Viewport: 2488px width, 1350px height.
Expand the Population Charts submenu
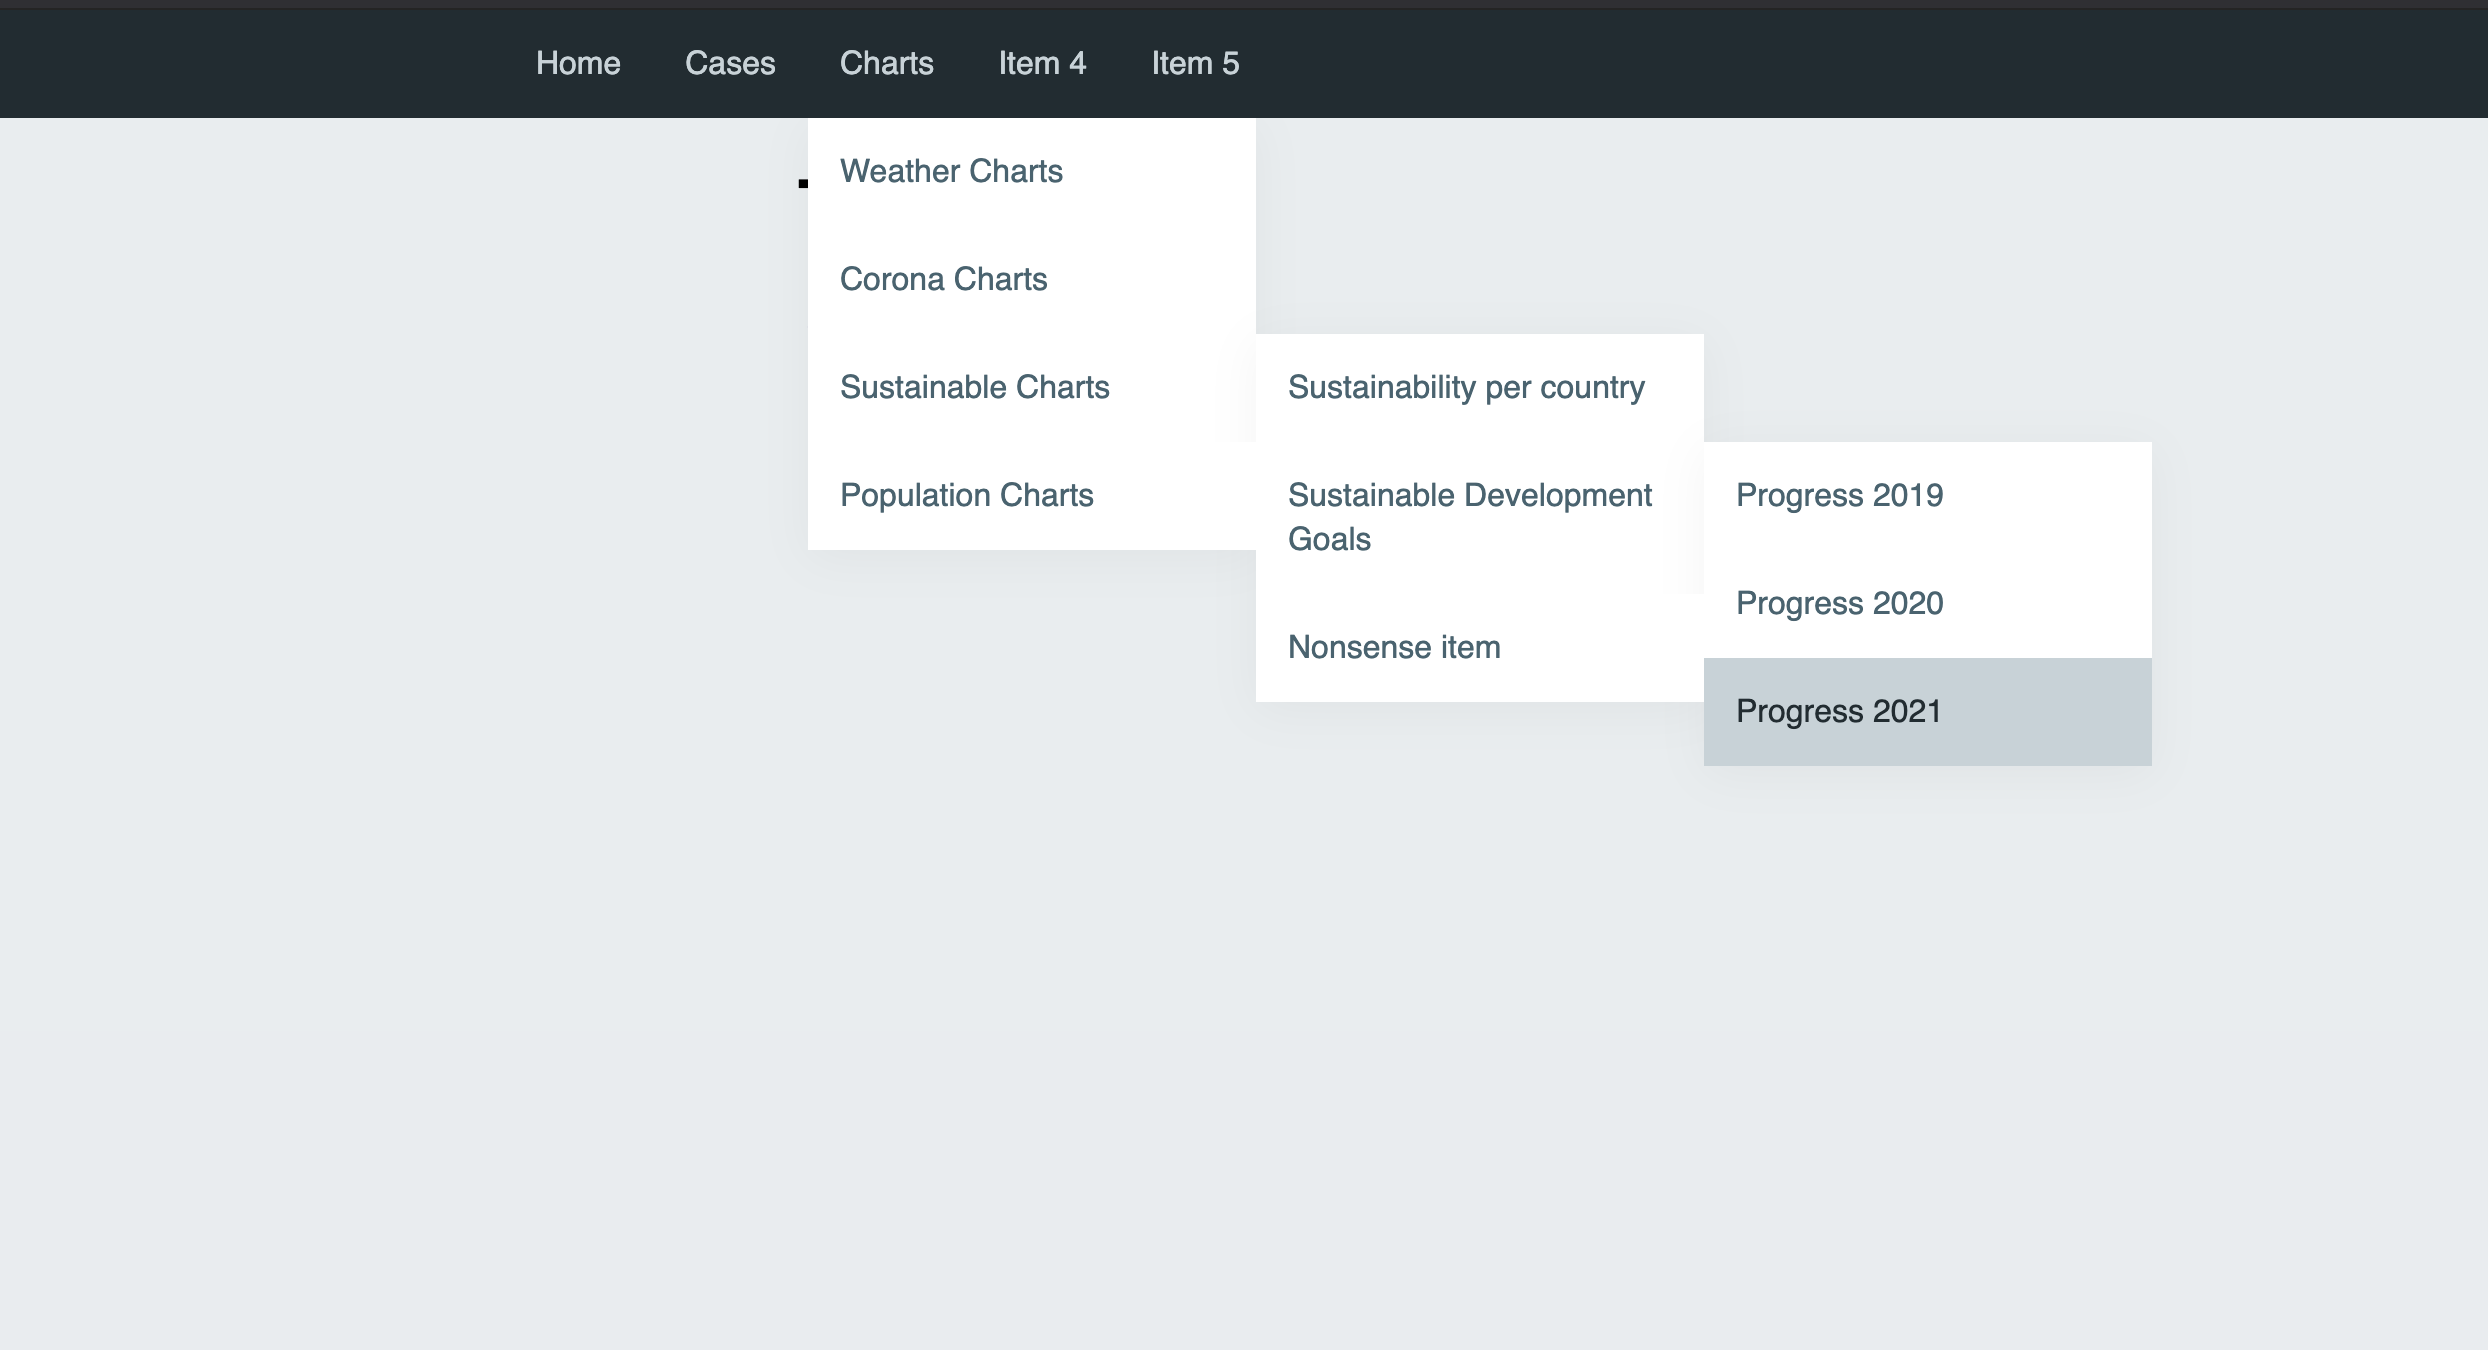point(964,494)
